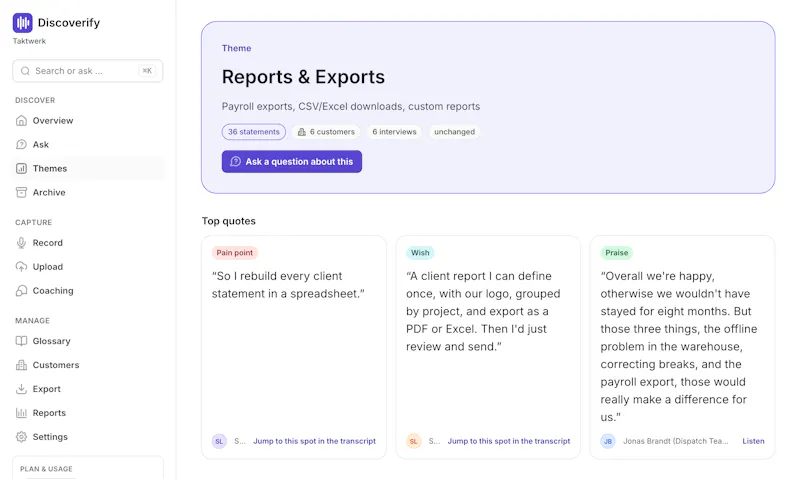The image size is (800, 479).
Task: Click the Praise tag
Action: (x=616, y=253)
